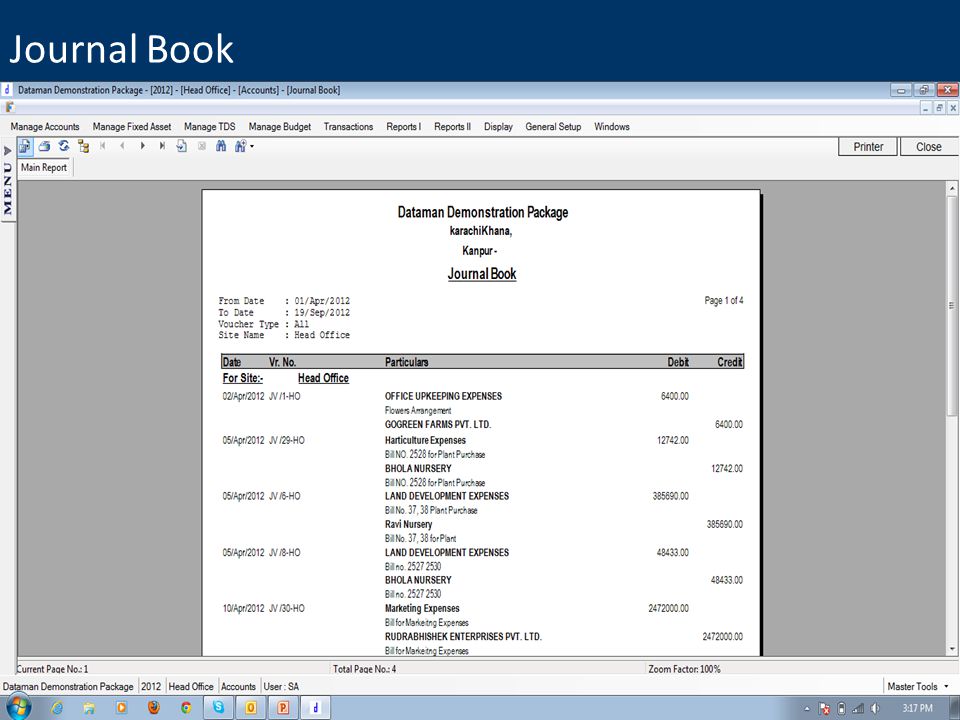Go to First Page toolbar arrow

pyautogui.click(x=103, y=146)
